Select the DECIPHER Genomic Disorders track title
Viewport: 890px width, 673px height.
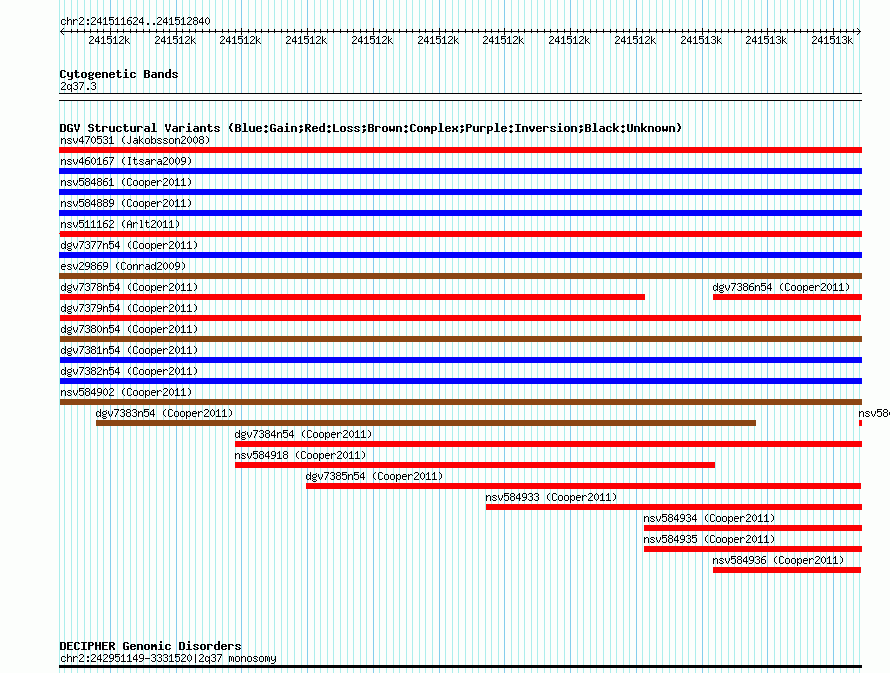click(x=150, y=646)
